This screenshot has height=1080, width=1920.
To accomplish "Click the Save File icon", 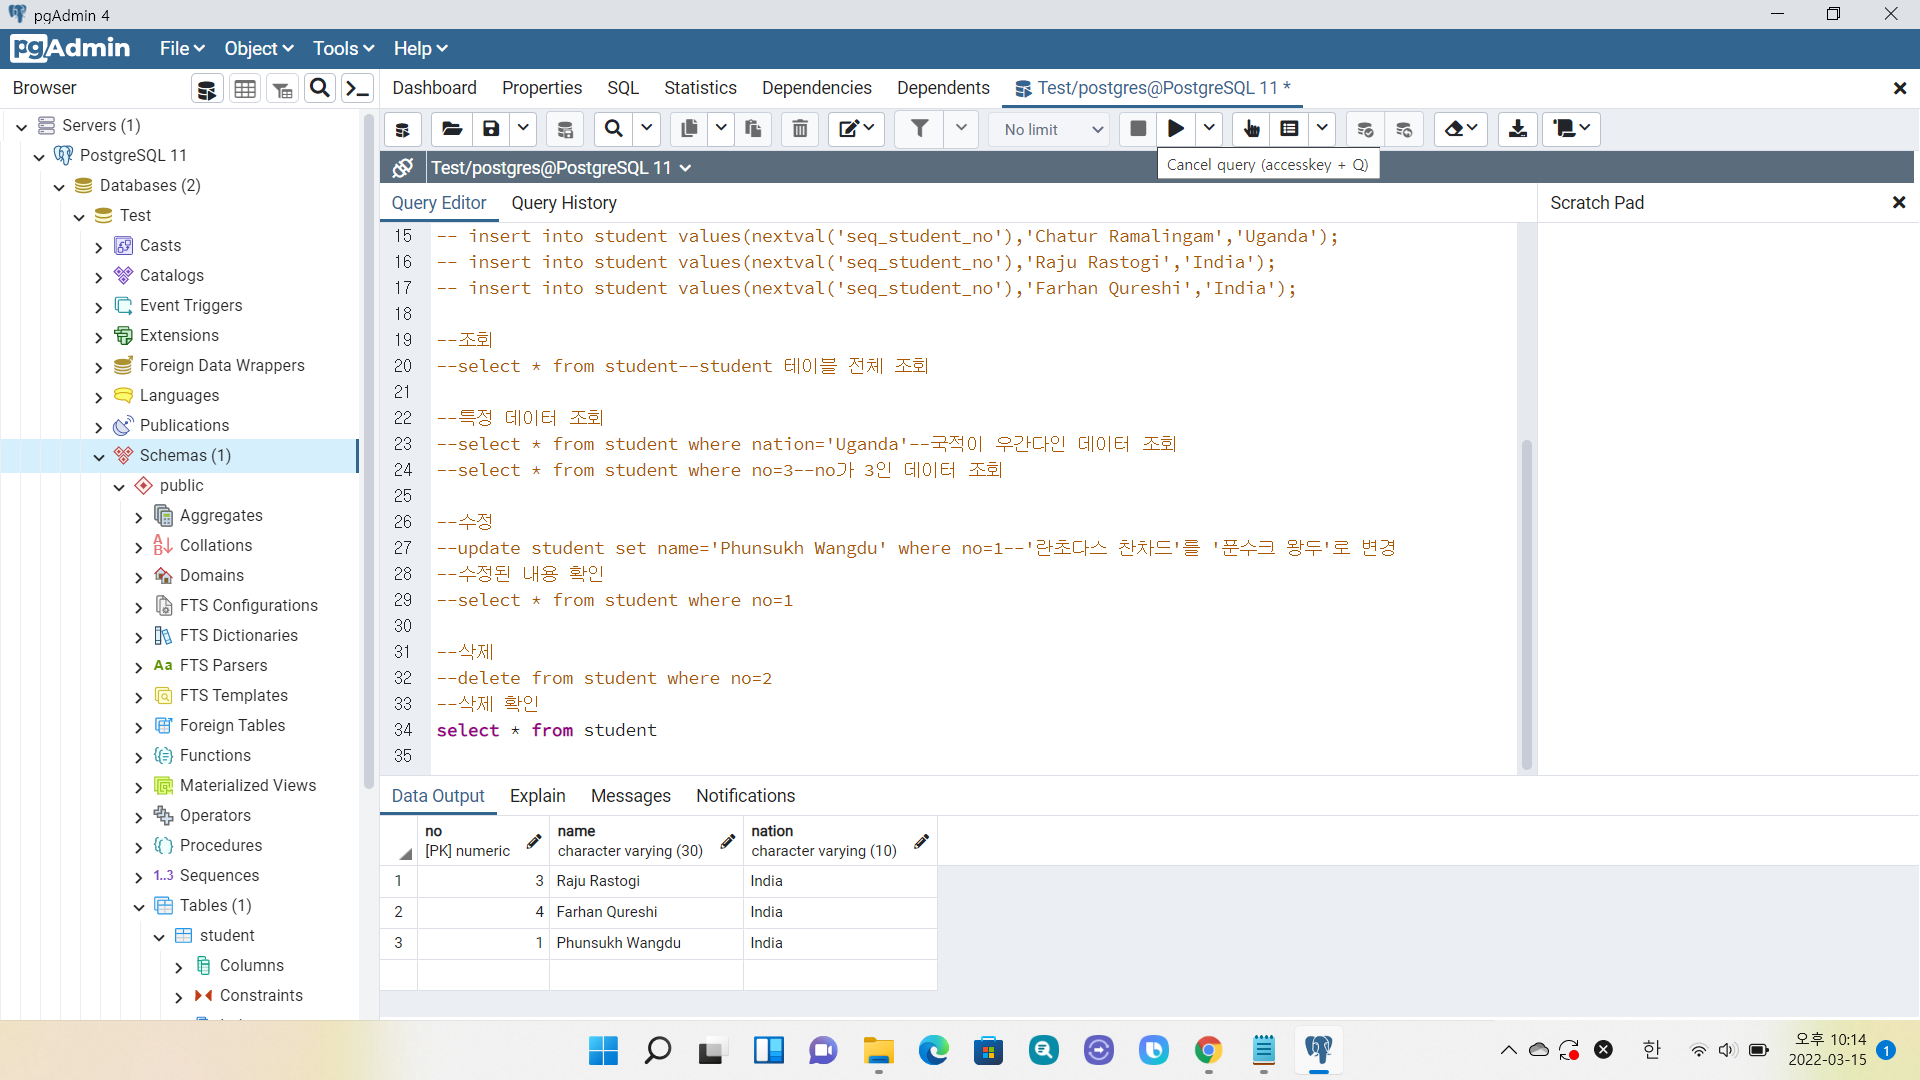I will 491,129.
